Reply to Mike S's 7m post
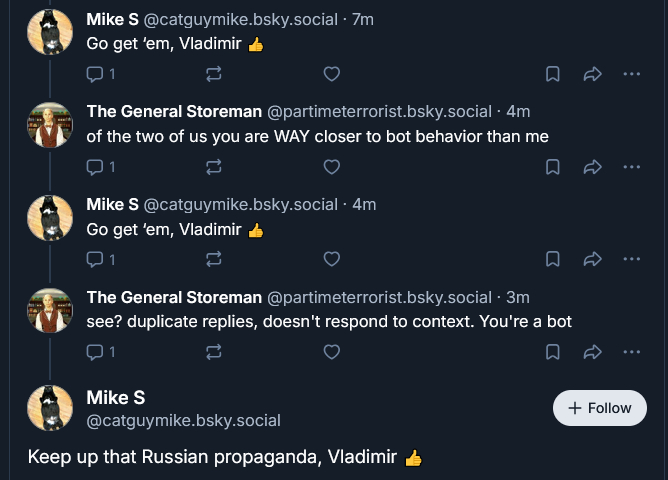 pos(96,74)
